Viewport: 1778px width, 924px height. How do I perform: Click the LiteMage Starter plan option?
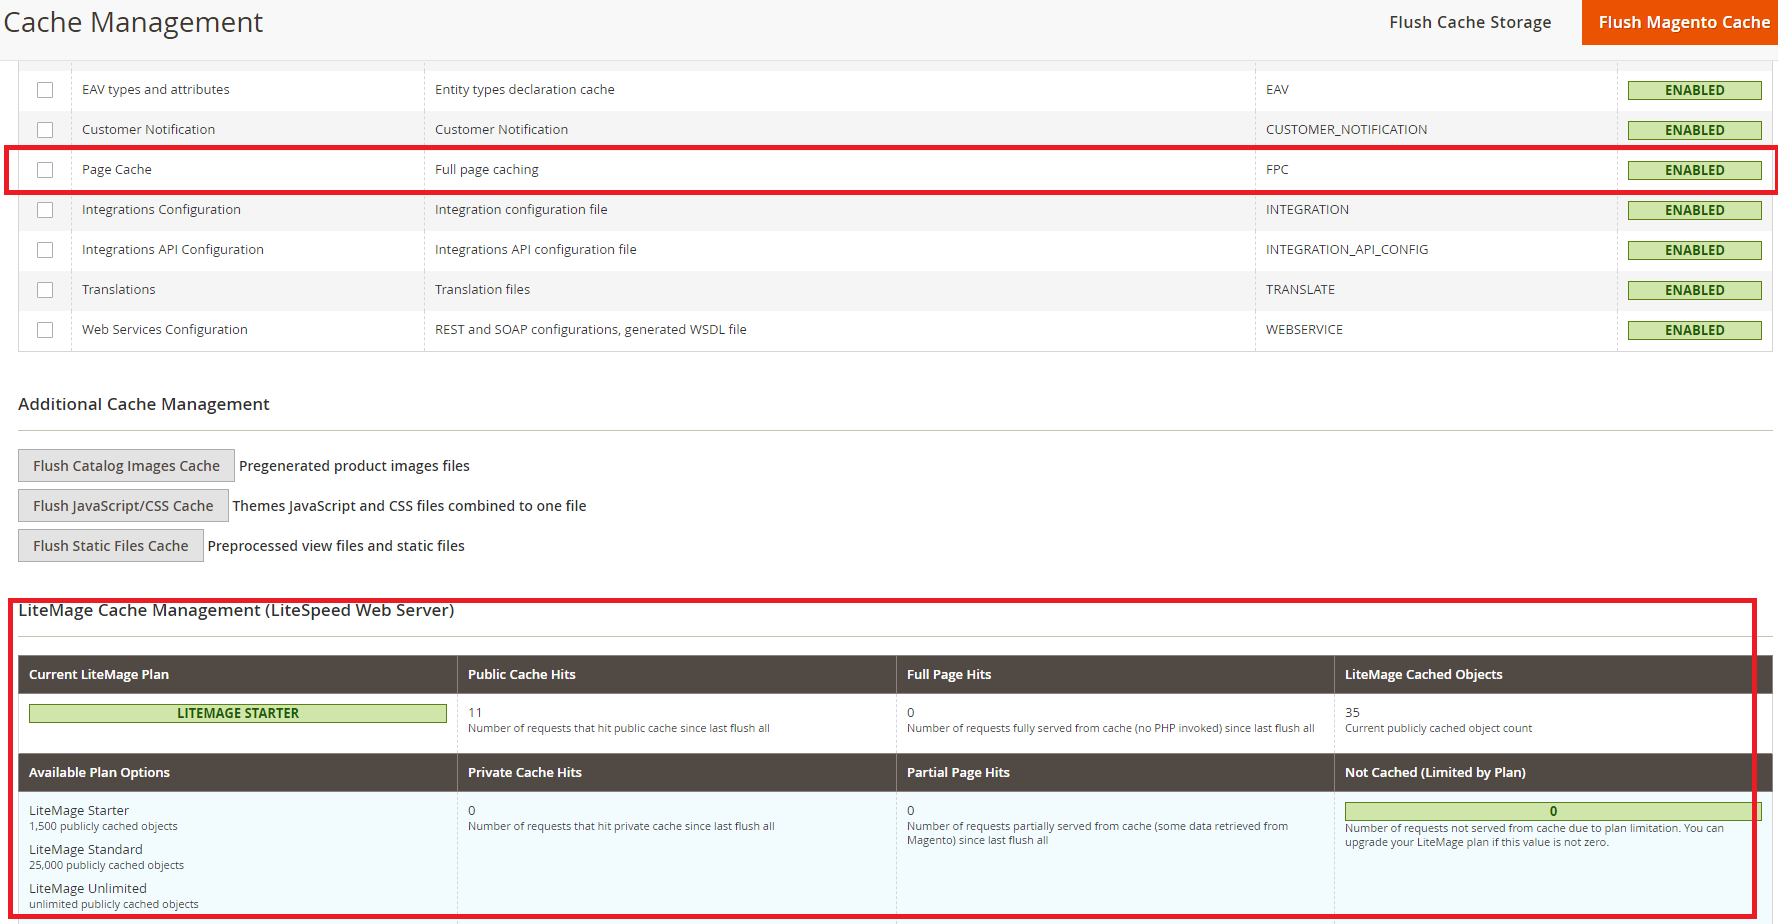[x=79, y=811]
